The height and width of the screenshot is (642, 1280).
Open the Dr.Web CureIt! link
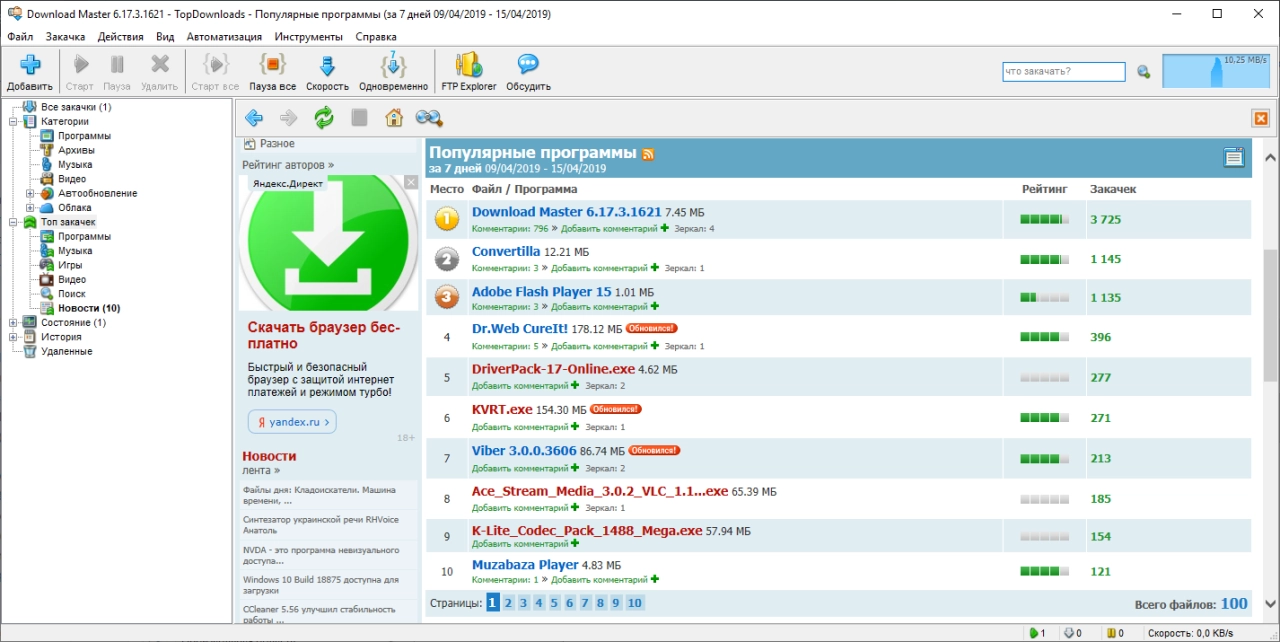(x=520, y=328)
